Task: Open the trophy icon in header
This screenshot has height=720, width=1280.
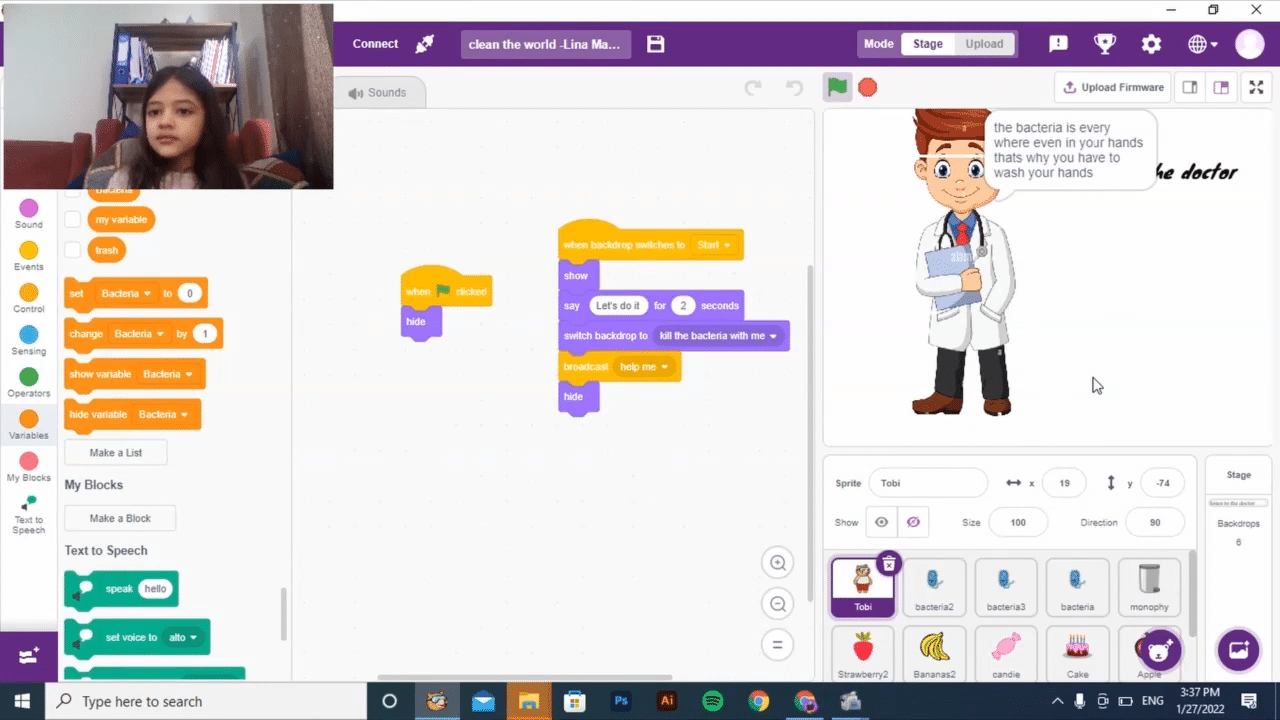Action: [x=1104, y=44]
